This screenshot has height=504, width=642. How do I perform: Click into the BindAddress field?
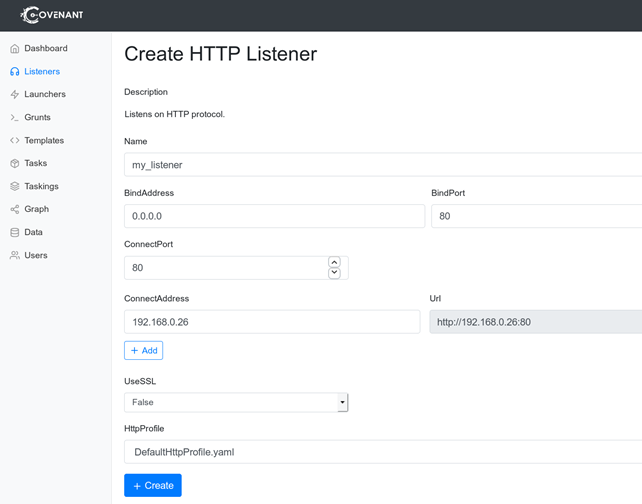(274, 216)
